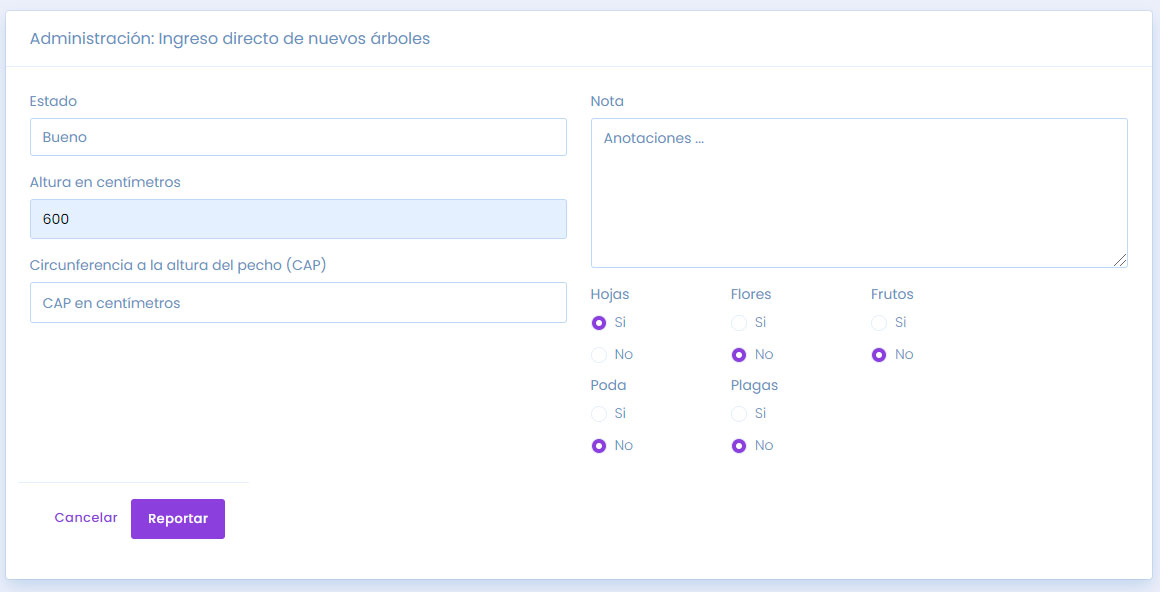Click the CAP en centímetros input

click(x=298, y=303)
